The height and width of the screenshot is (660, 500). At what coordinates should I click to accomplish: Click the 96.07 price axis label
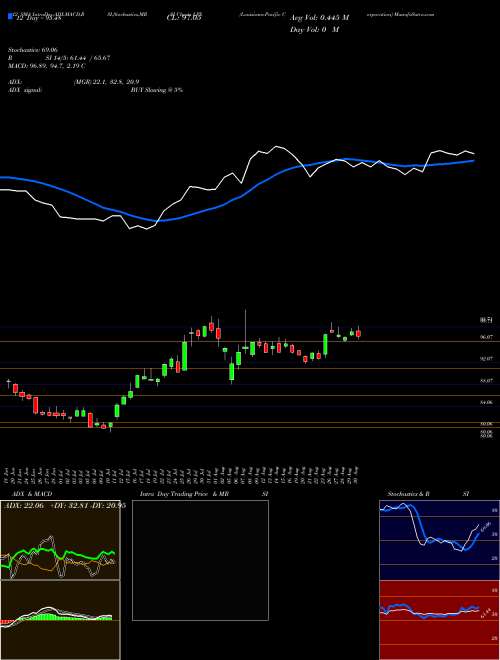tap(487, 337)
